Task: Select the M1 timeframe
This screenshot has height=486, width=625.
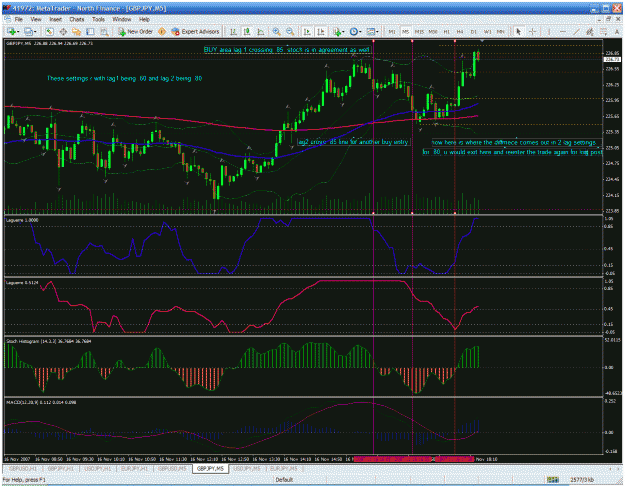Action: pos(392,32)
